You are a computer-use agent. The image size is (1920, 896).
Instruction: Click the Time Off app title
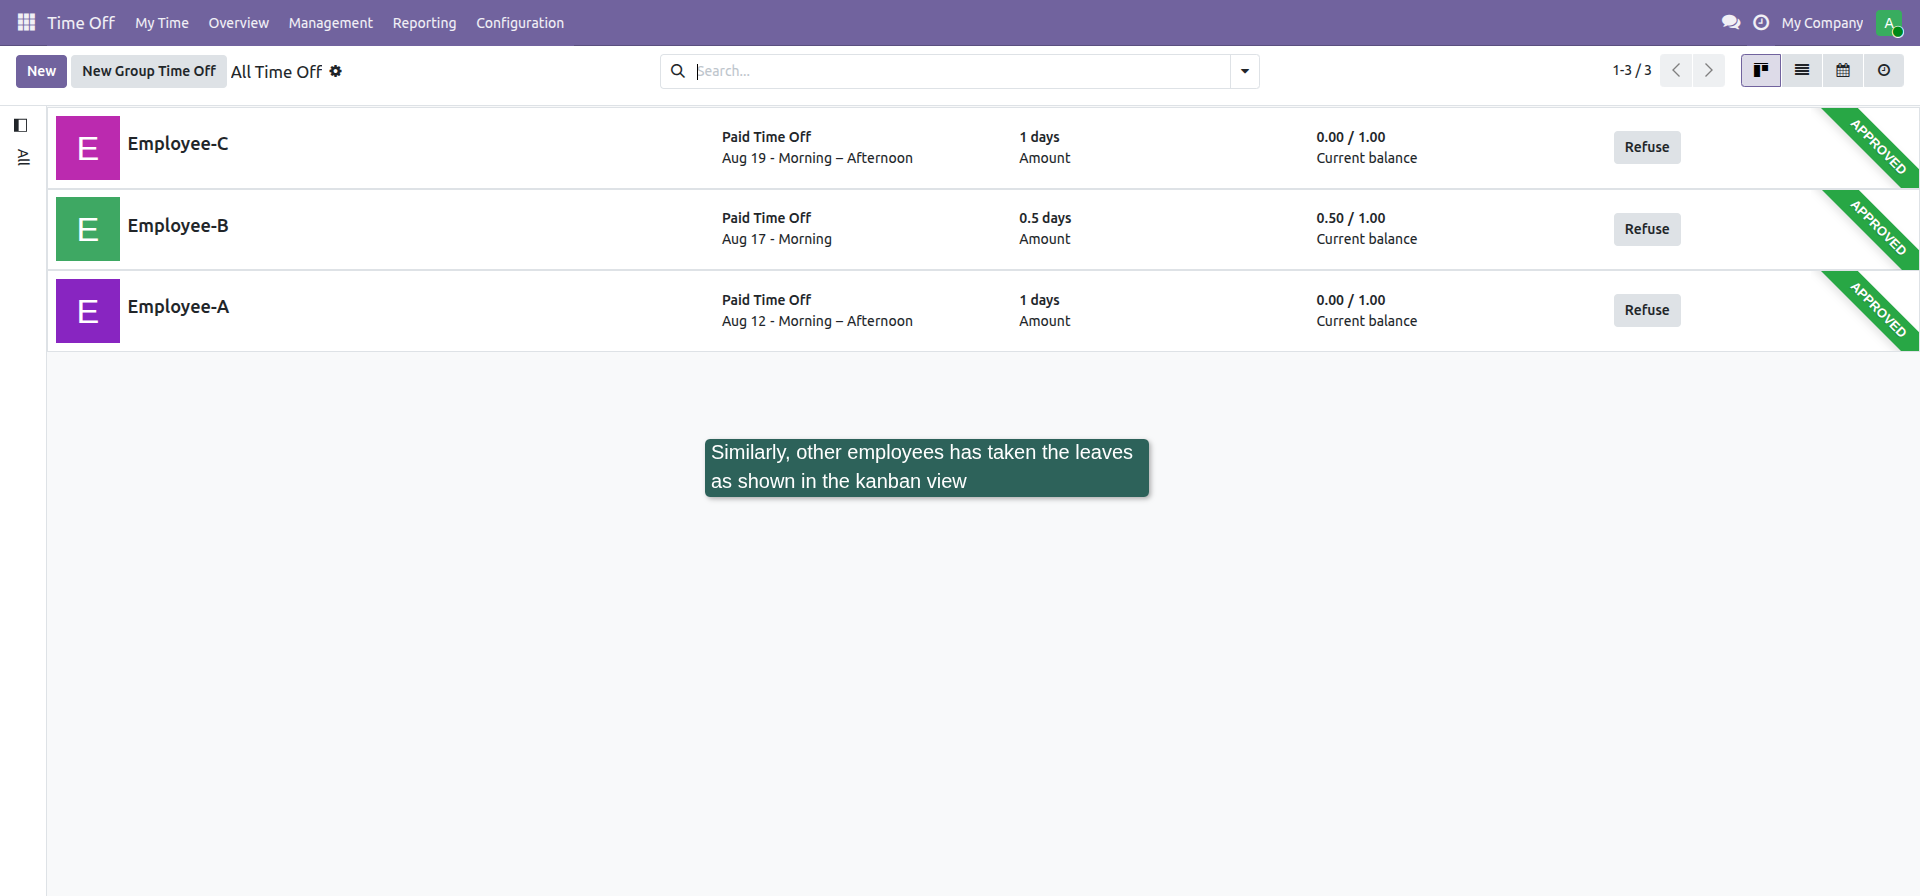[81, 23]
